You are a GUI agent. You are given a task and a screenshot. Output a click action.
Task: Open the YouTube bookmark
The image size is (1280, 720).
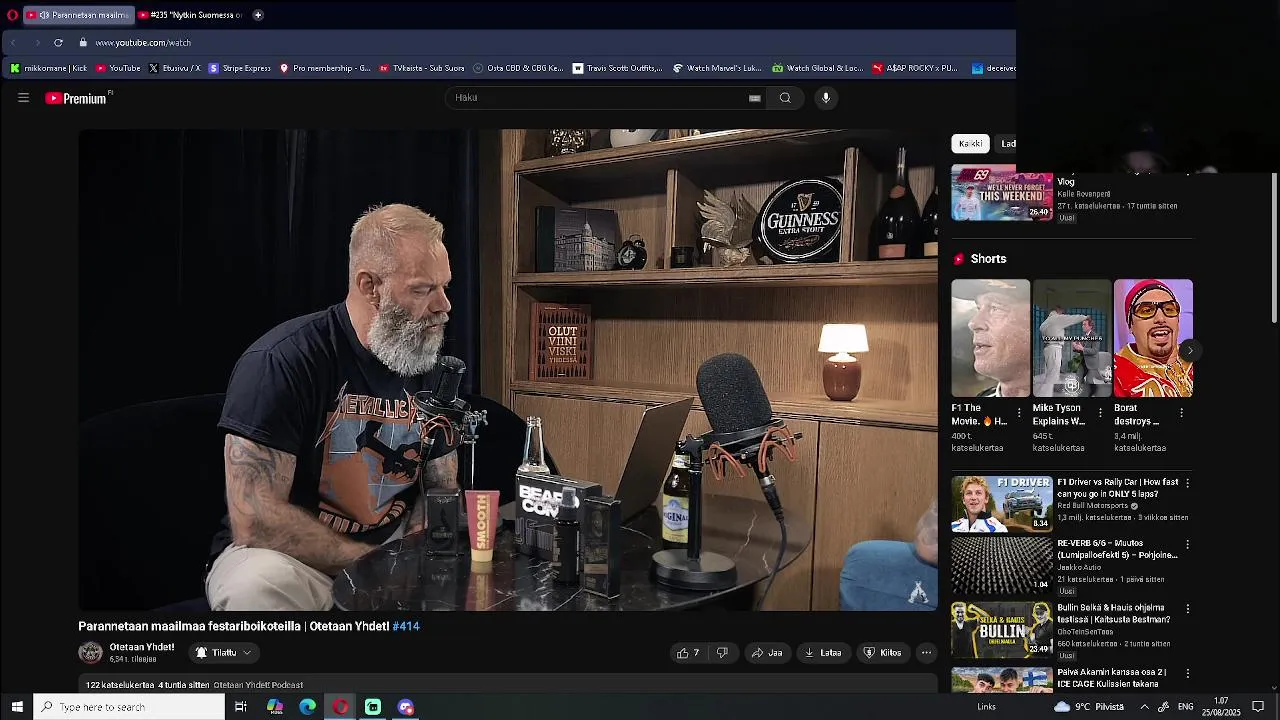118,68
